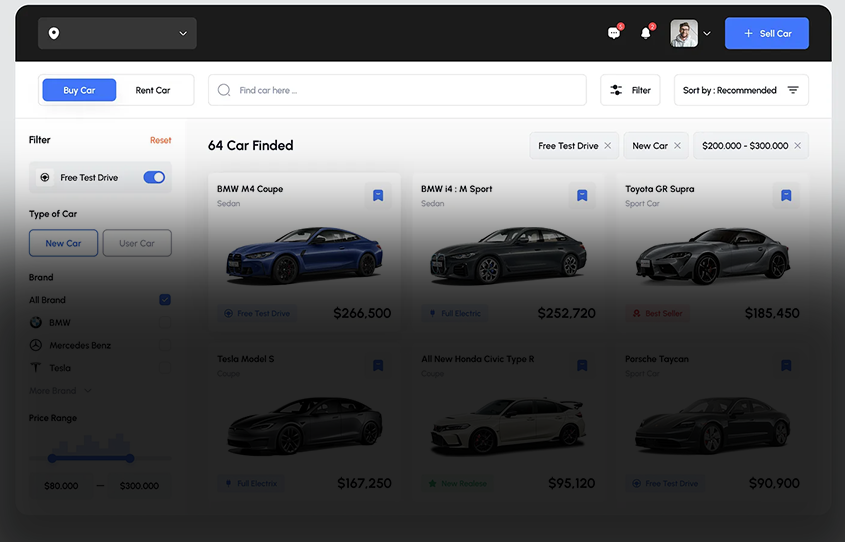Image resolution: width=845 pixels, height=542 pixels.
Task: Open the BMW i4 M Sport image
Action: (508, 255)
